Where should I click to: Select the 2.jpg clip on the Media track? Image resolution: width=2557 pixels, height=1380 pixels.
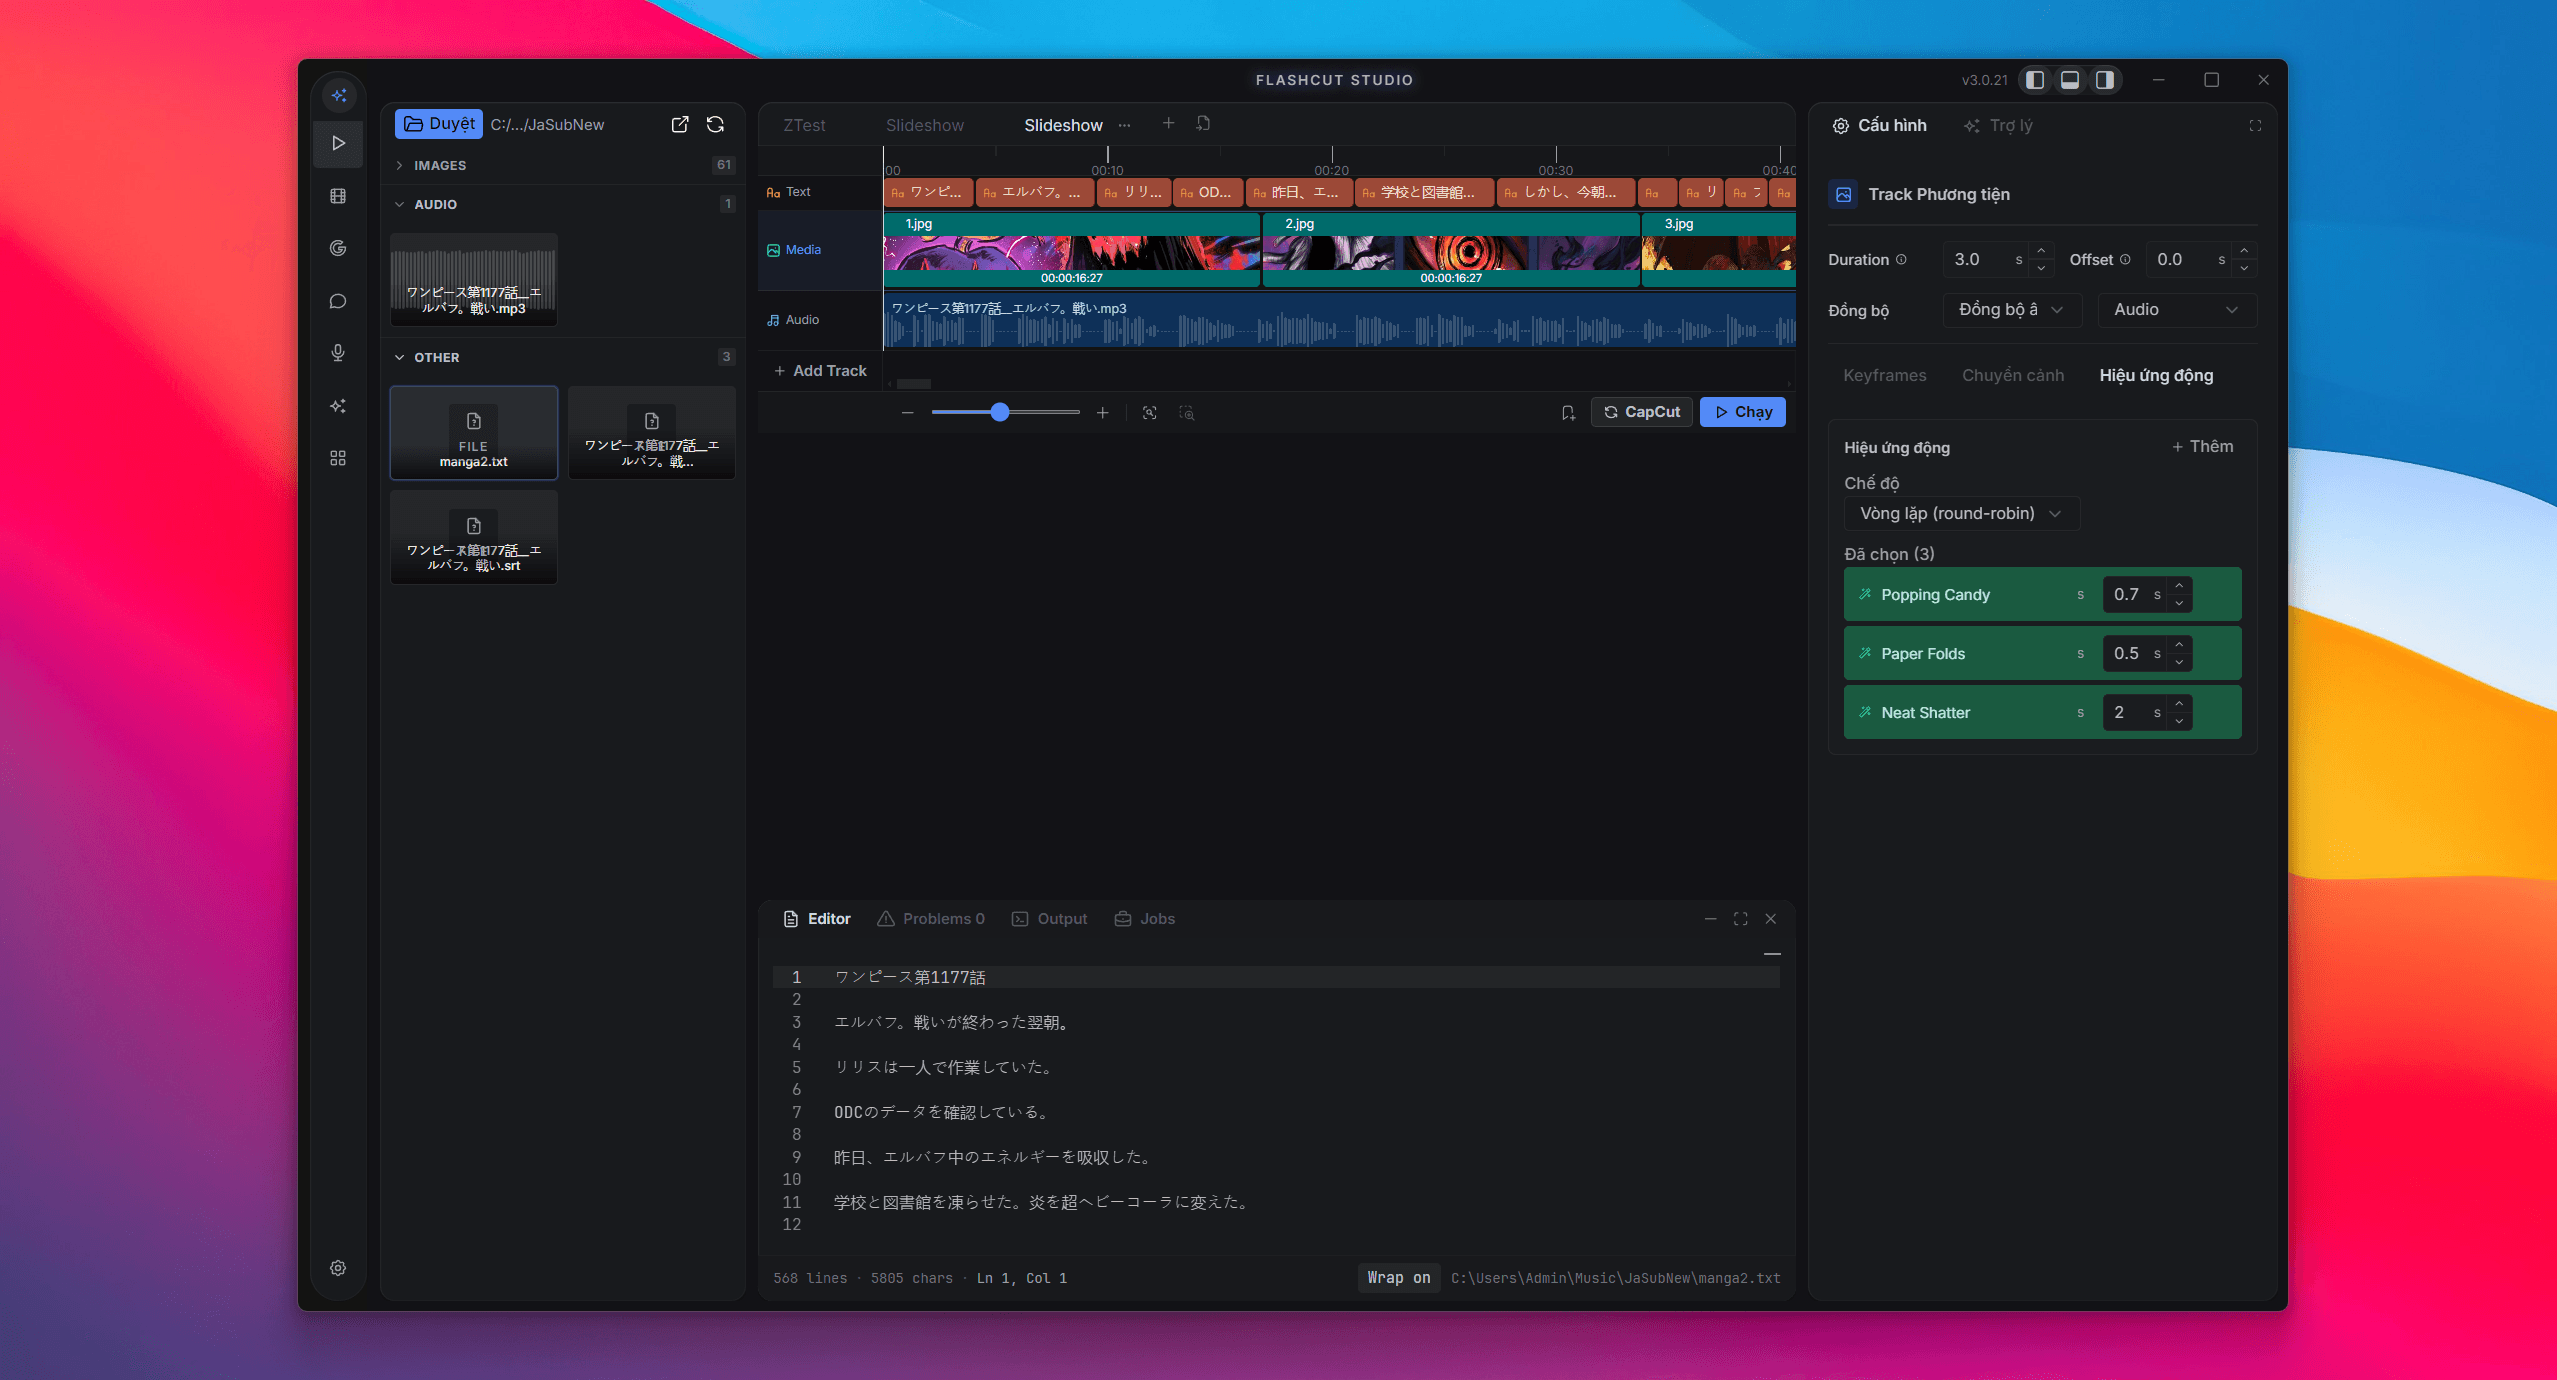1451,252
